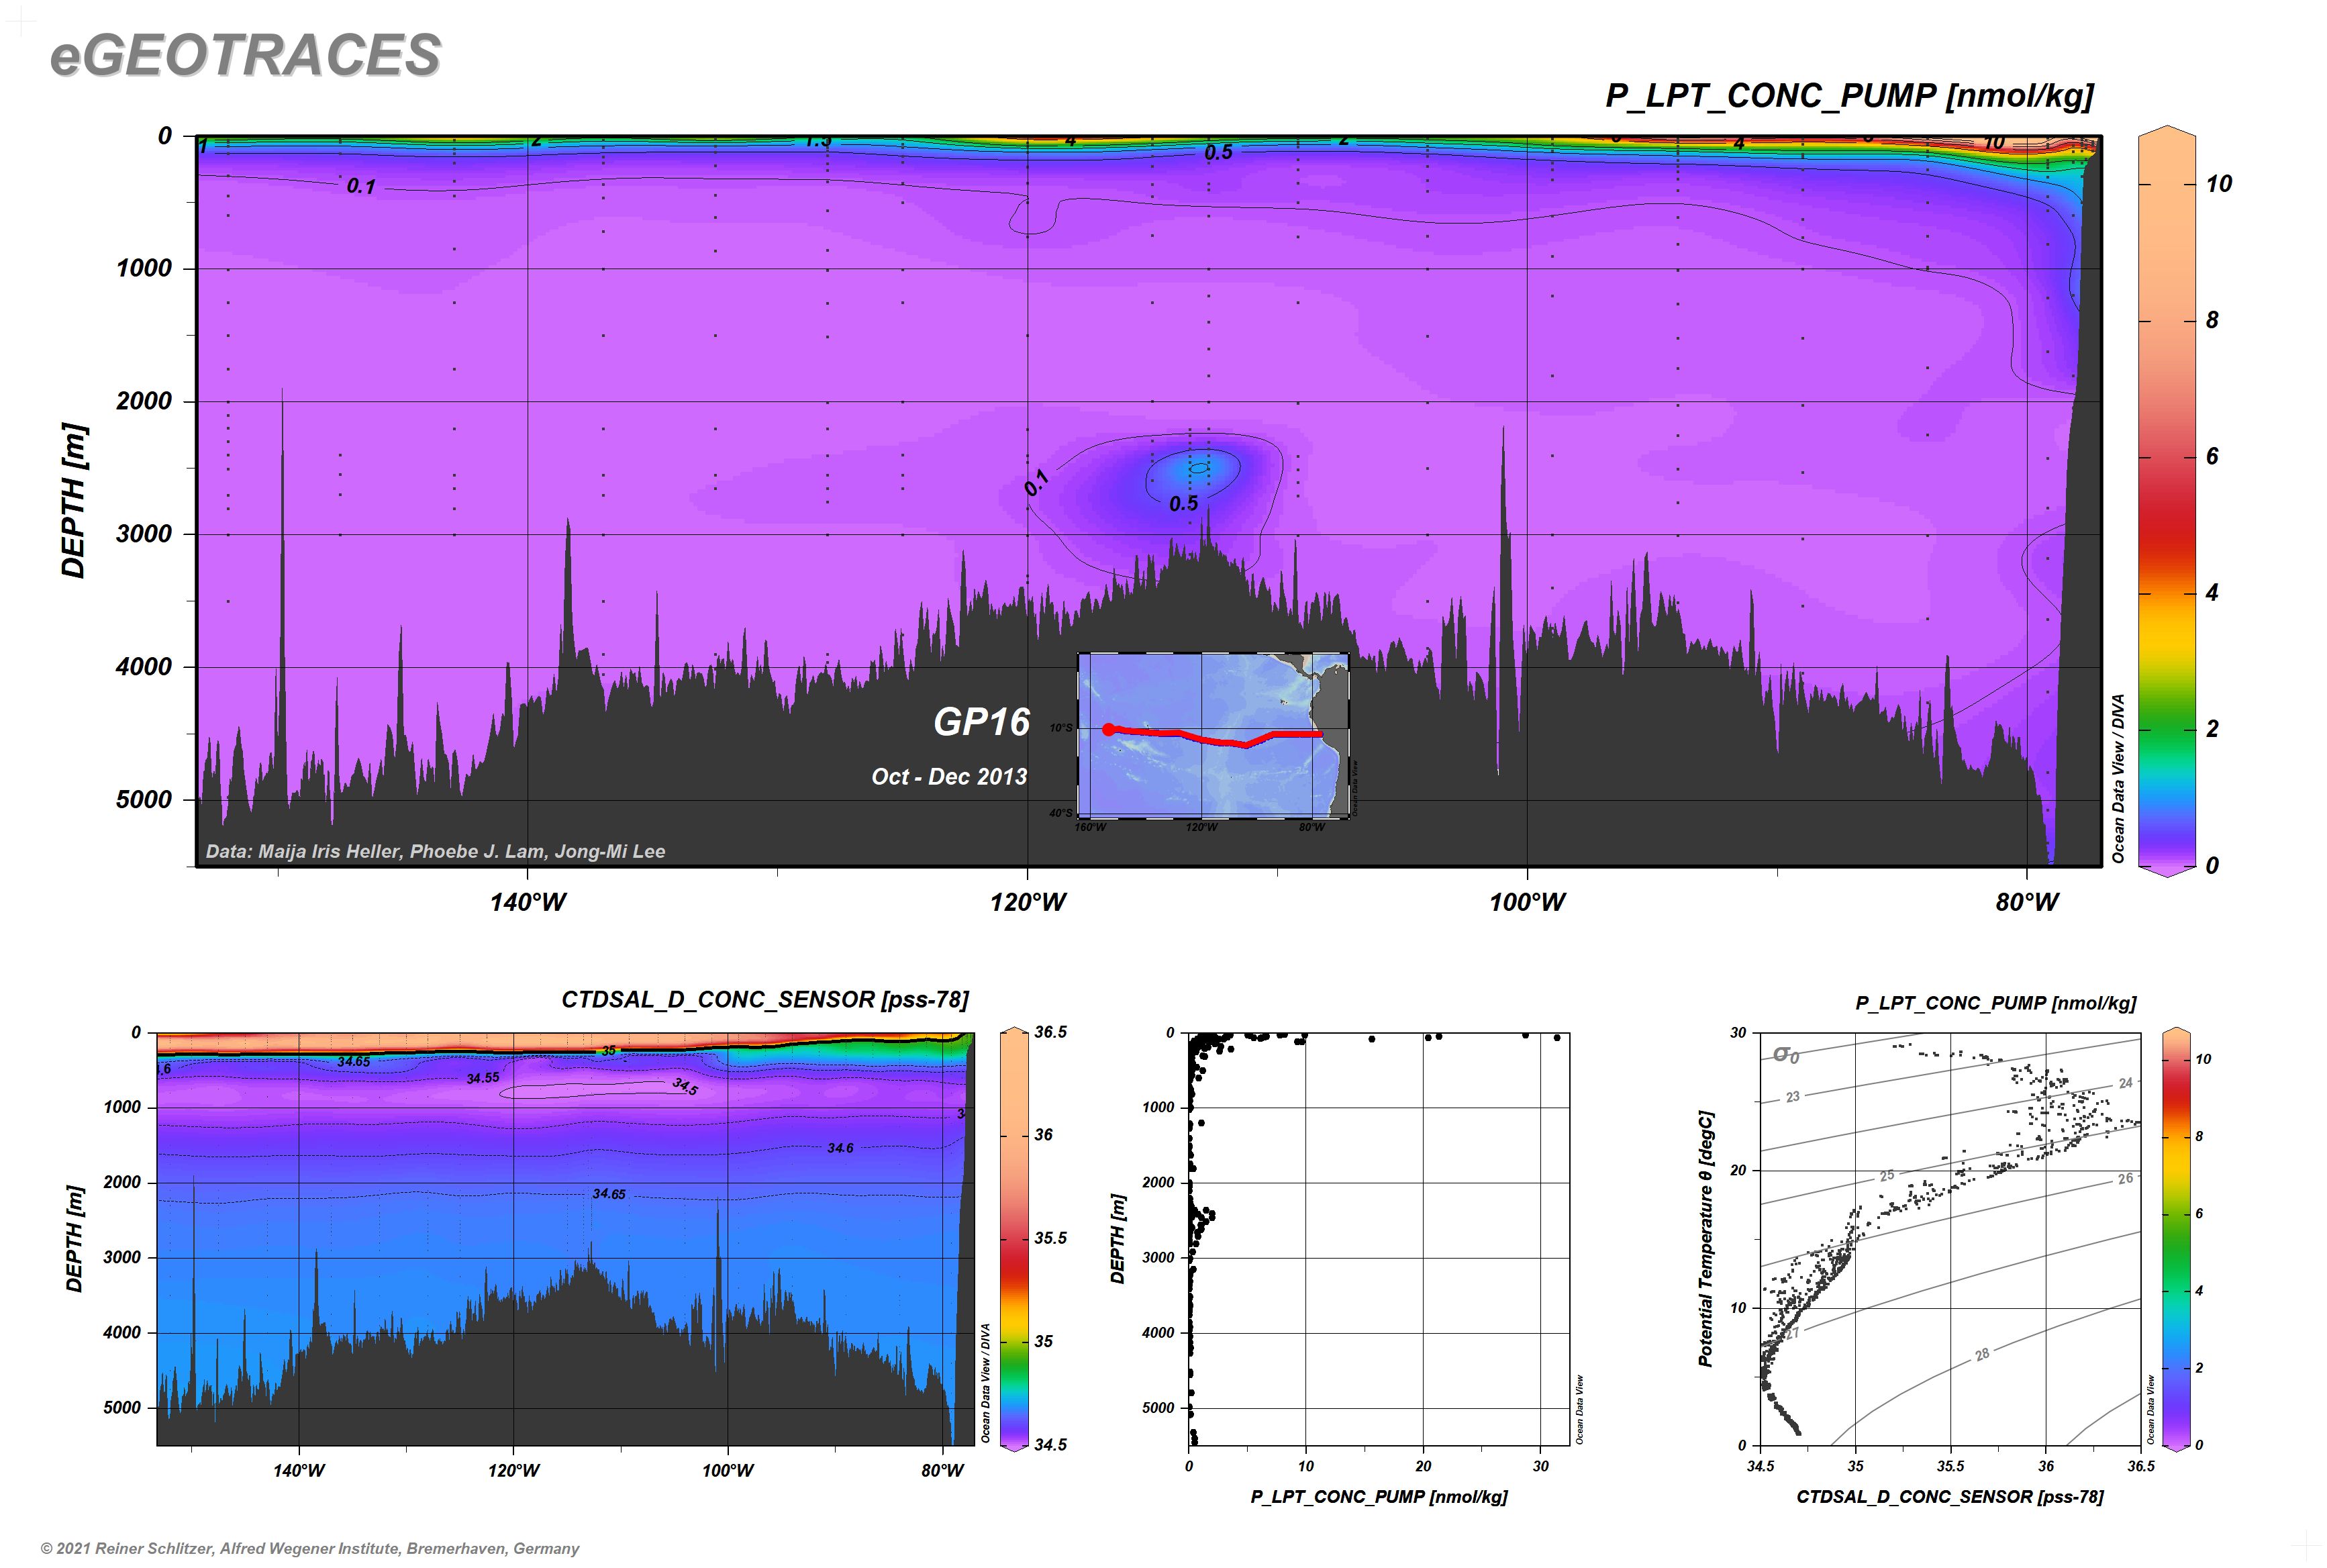The width and height of the screenshot is (2327, 1568).
Task: Click the 0.5 contour label near seafloor plume
Action: click(x=1183, y=504)
